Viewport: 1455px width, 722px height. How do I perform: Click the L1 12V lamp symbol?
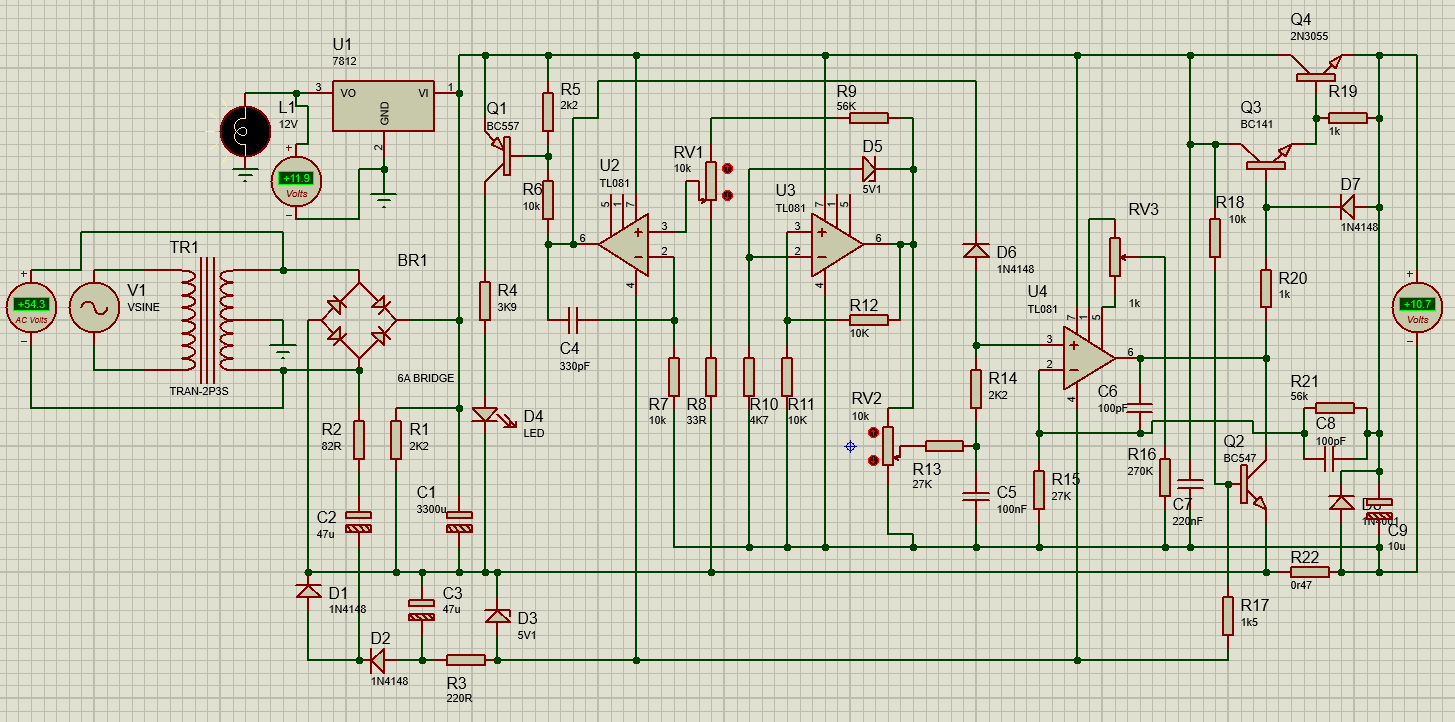tap(245, 131)
